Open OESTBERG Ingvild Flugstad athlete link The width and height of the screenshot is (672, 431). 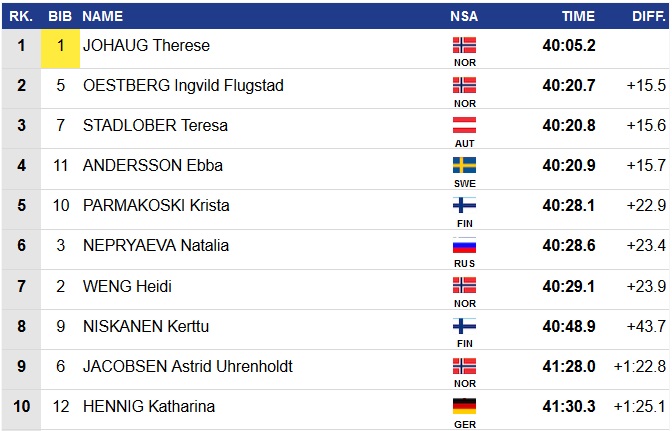[x=183, y=86]
